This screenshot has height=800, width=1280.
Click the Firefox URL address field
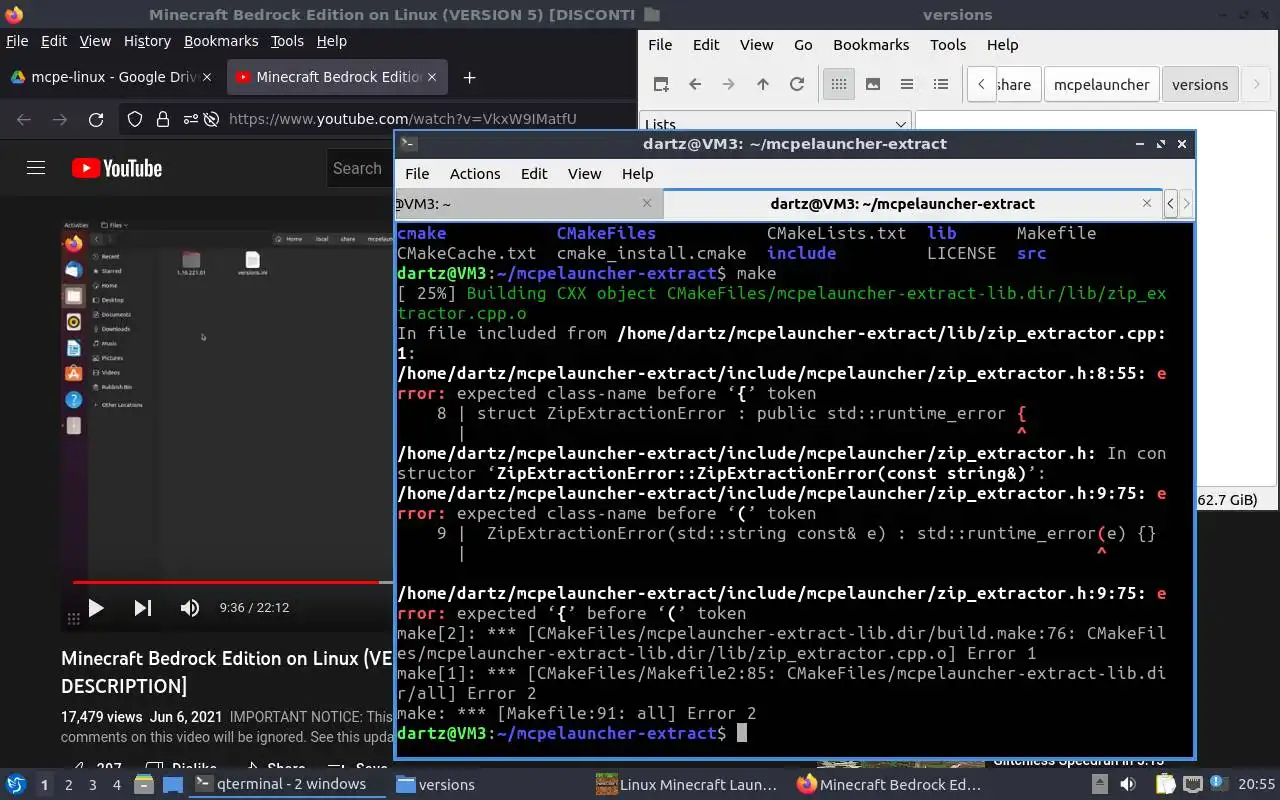(x=403, y=119)
